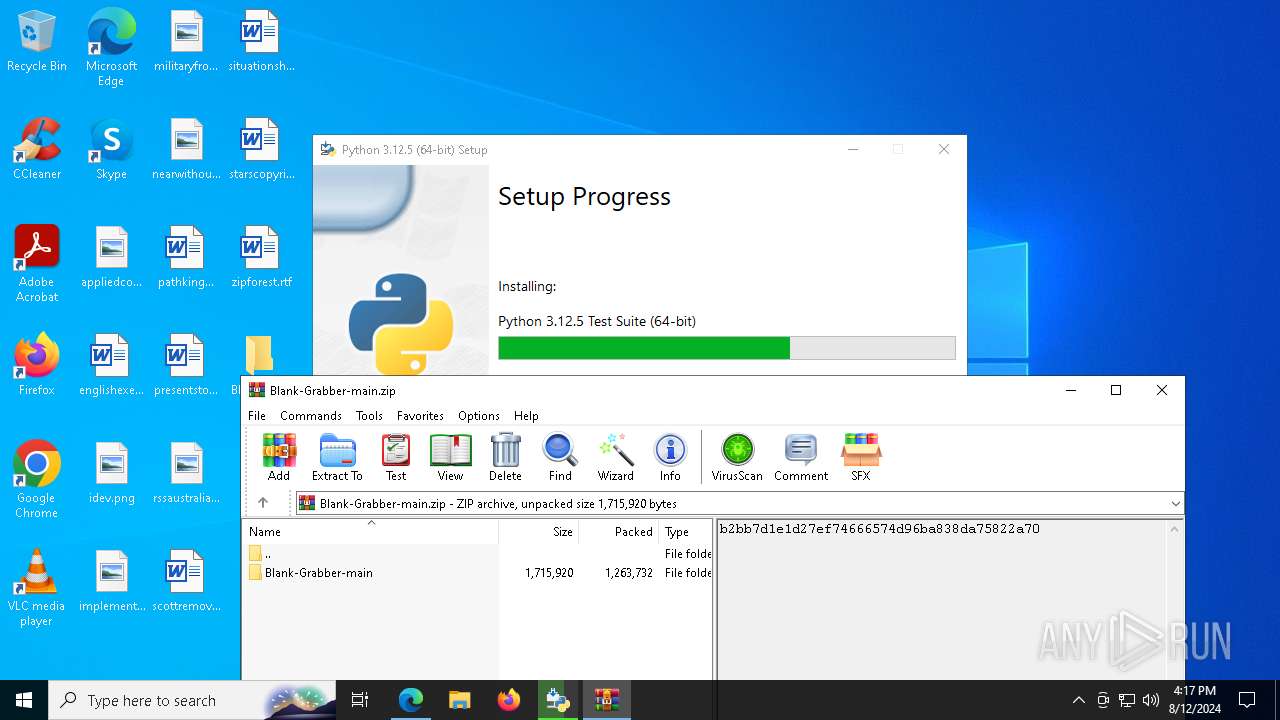This screenshot has width=1280, height=720.
Task: Select Firefox desktop shortcut
Action: click(x=37, y=366)
